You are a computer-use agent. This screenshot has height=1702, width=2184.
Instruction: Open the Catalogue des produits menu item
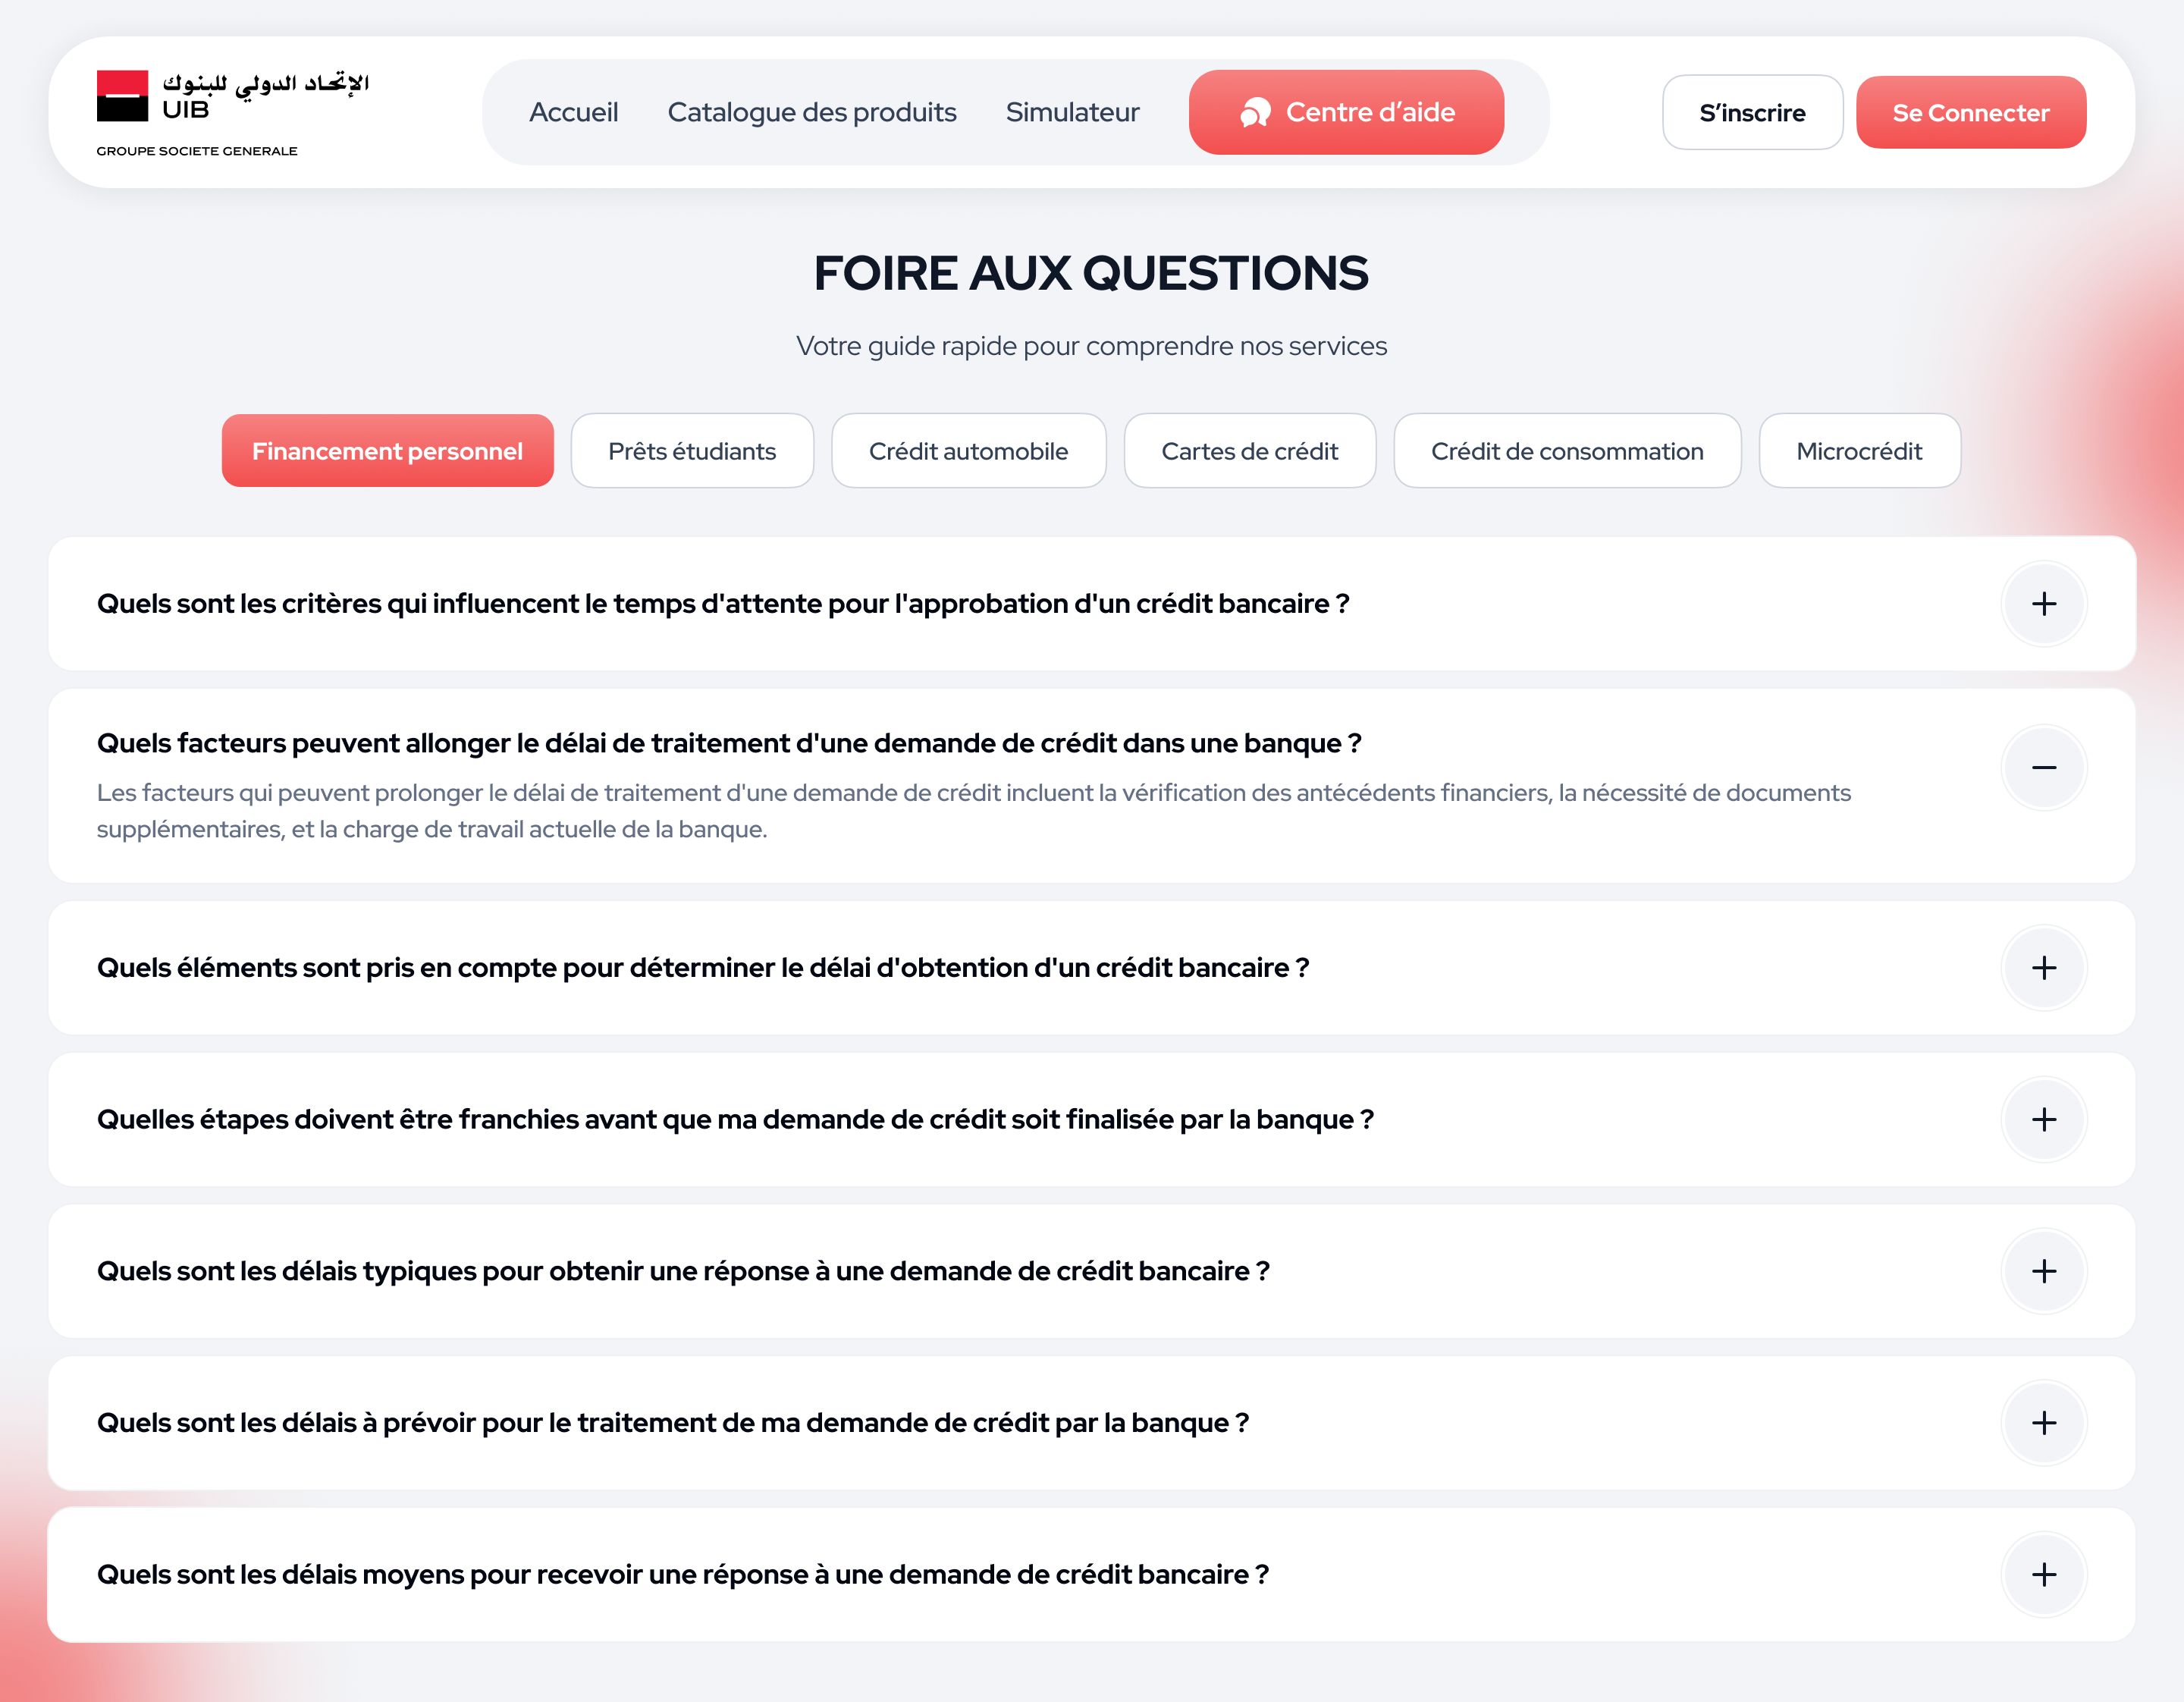coord(812,112)
